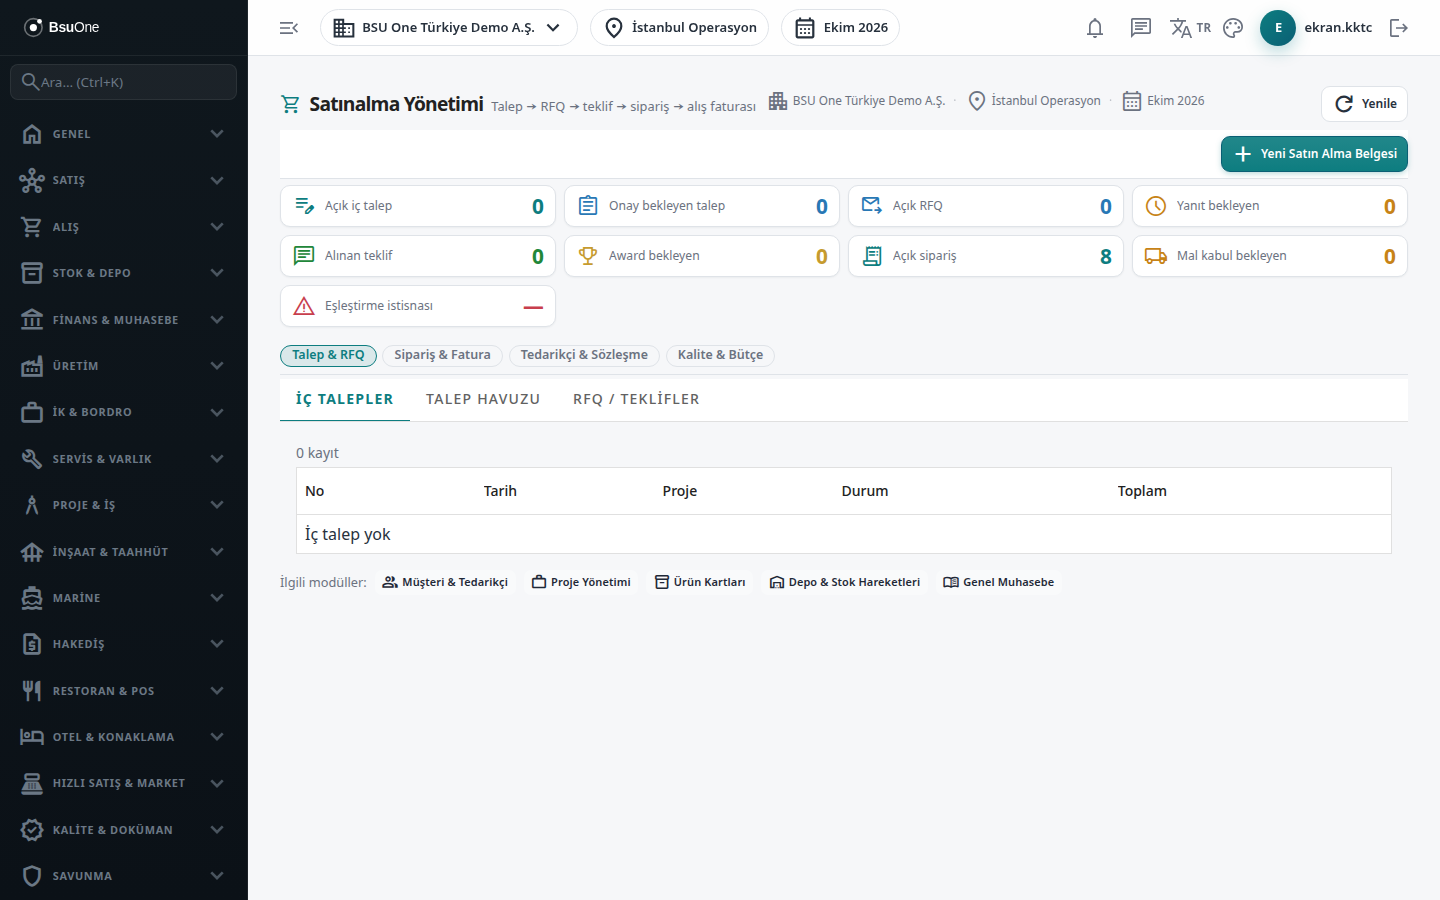Expand the Finans & Muhasebe sidebar section
The image size is (1440, 900).
(x=124, y=320)
